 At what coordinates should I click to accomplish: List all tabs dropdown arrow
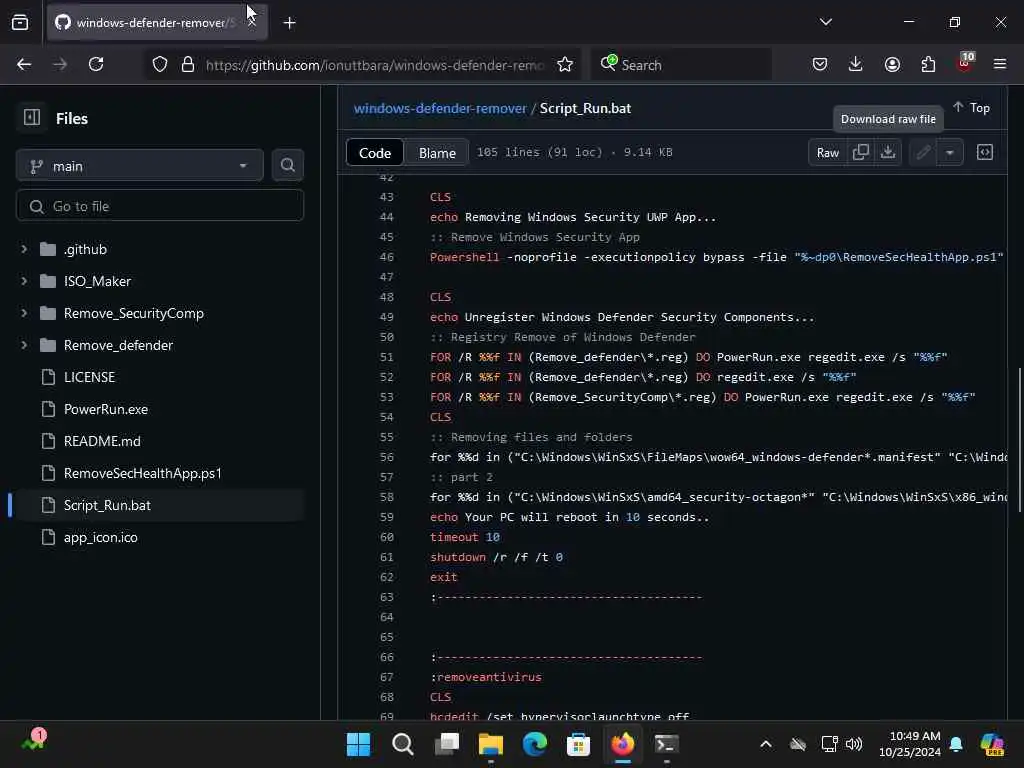click(x=825, y=22)
